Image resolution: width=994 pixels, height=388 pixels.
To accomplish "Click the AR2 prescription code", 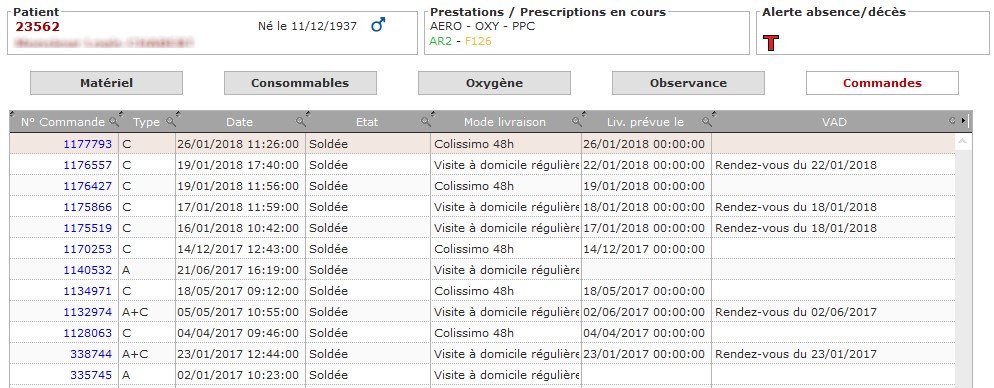I will tap(439, 41).
